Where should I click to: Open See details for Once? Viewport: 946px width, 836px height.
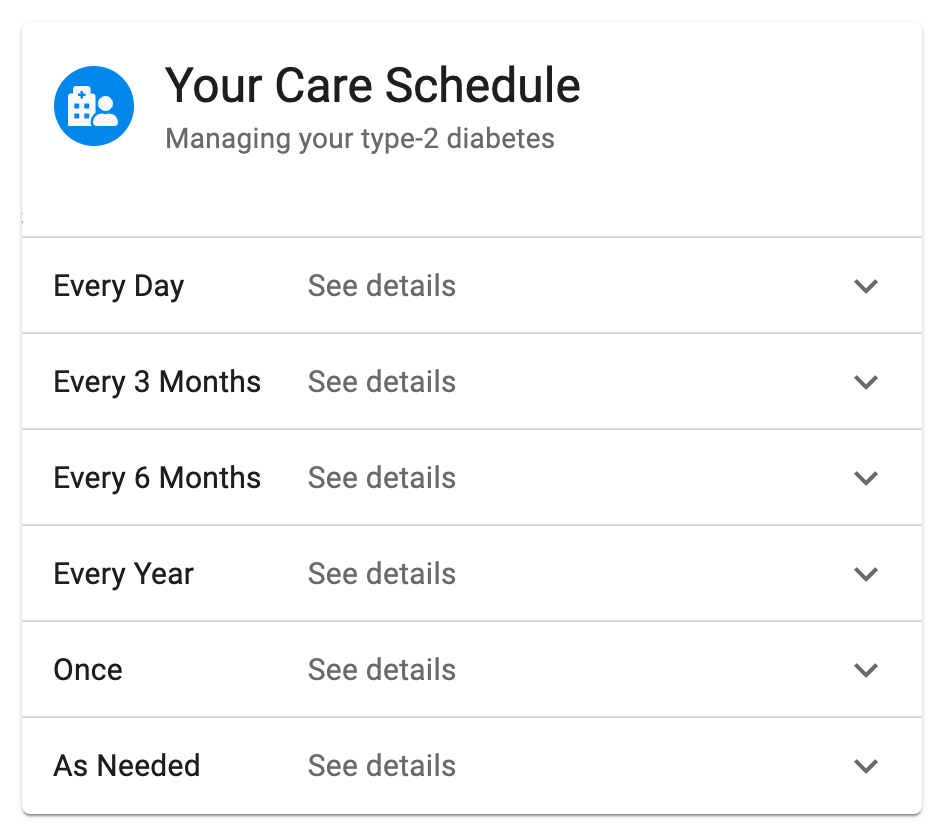point(382,670)
